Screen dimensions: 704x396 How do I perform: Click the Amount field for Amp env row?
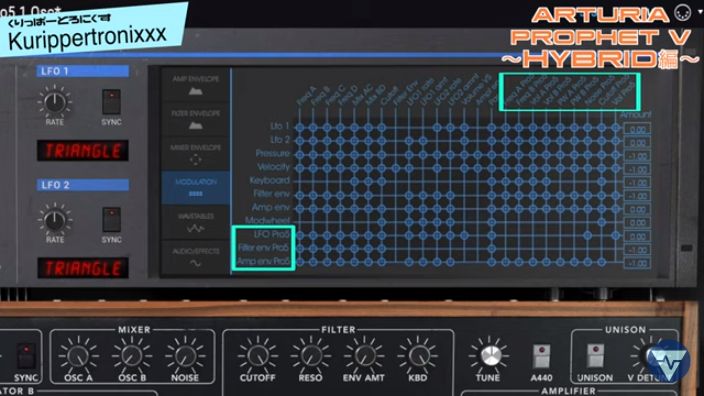pos(637,210)
